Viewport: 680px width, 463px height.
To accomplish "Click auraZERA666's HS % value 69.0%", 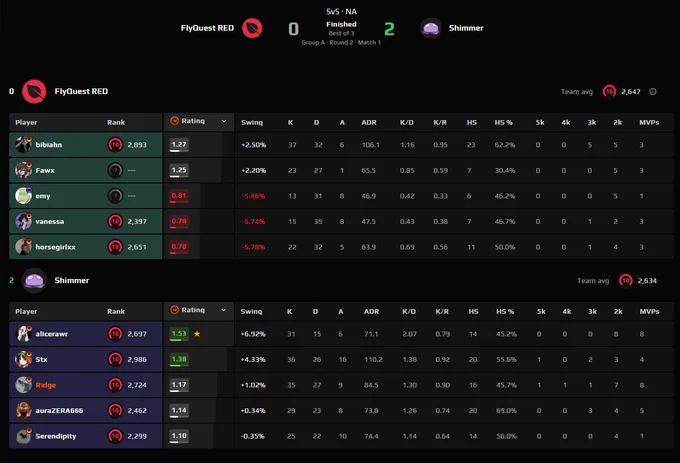I will (506, 411).
